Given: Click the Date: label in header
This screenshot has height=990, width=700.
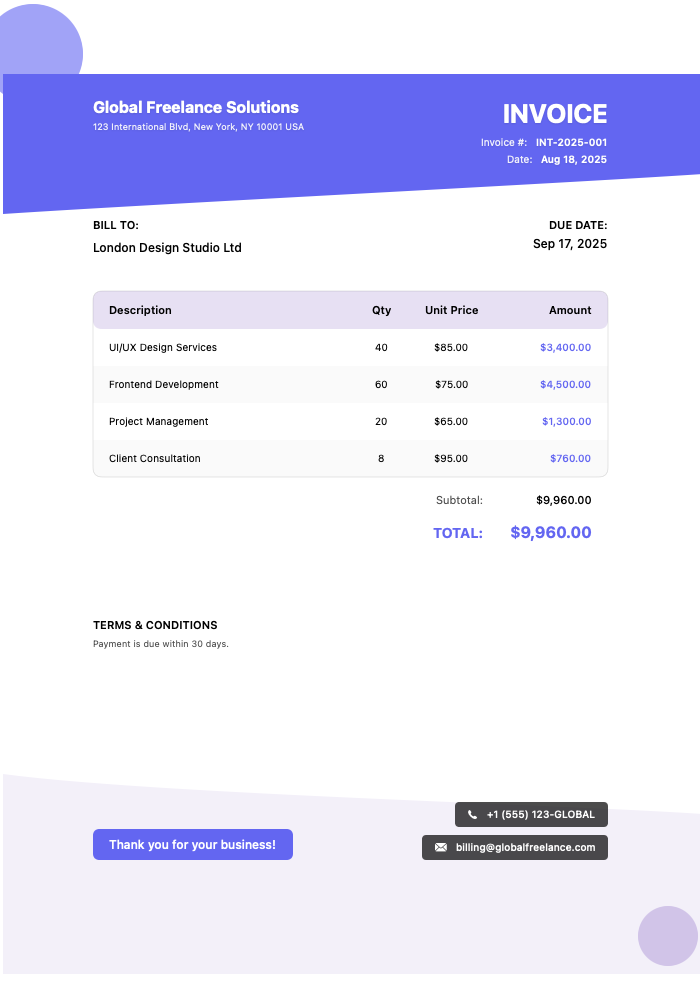Looking at the screenshot, I should click(519, 160).
